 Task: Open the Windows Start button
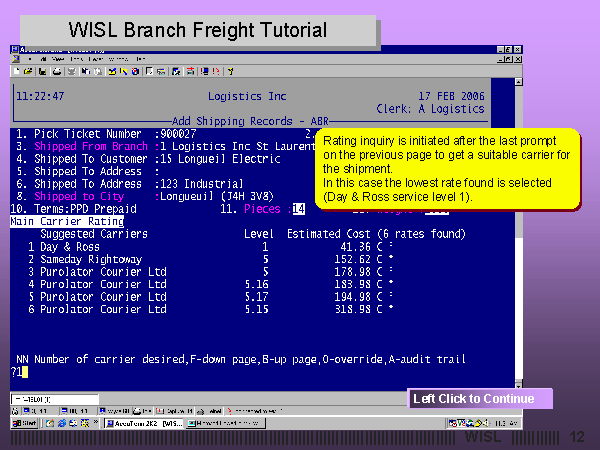24,423
